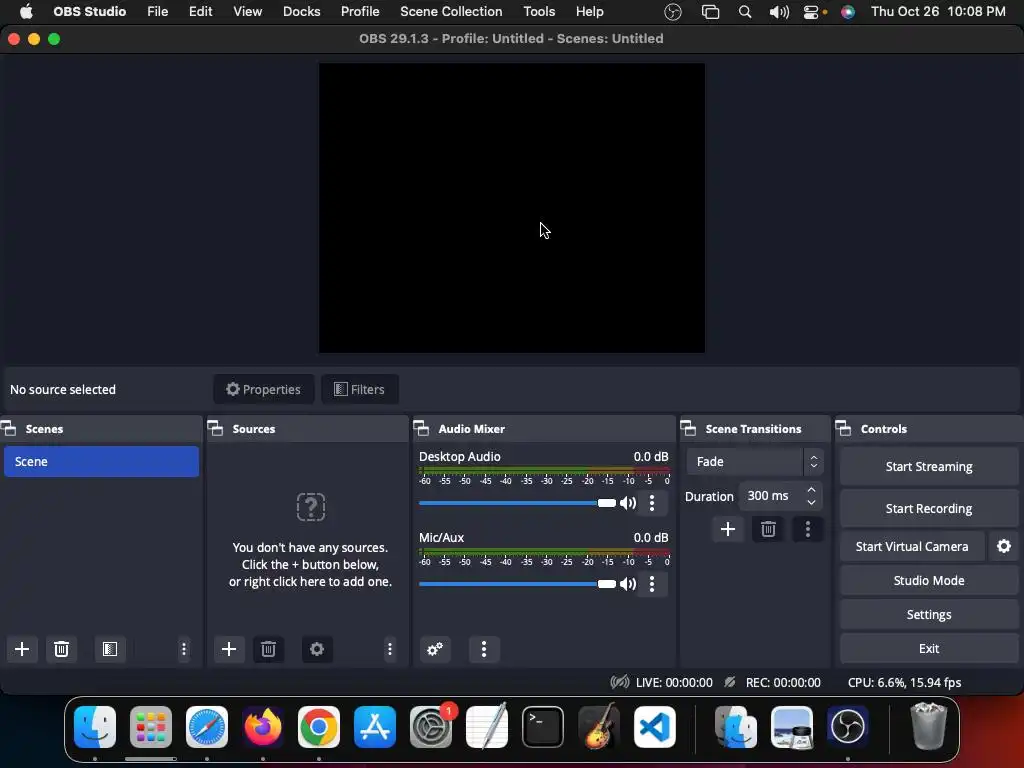Increase transition duration with up arrow
The height and width of the screenshot is (768, 1024).
click(811, 489)
